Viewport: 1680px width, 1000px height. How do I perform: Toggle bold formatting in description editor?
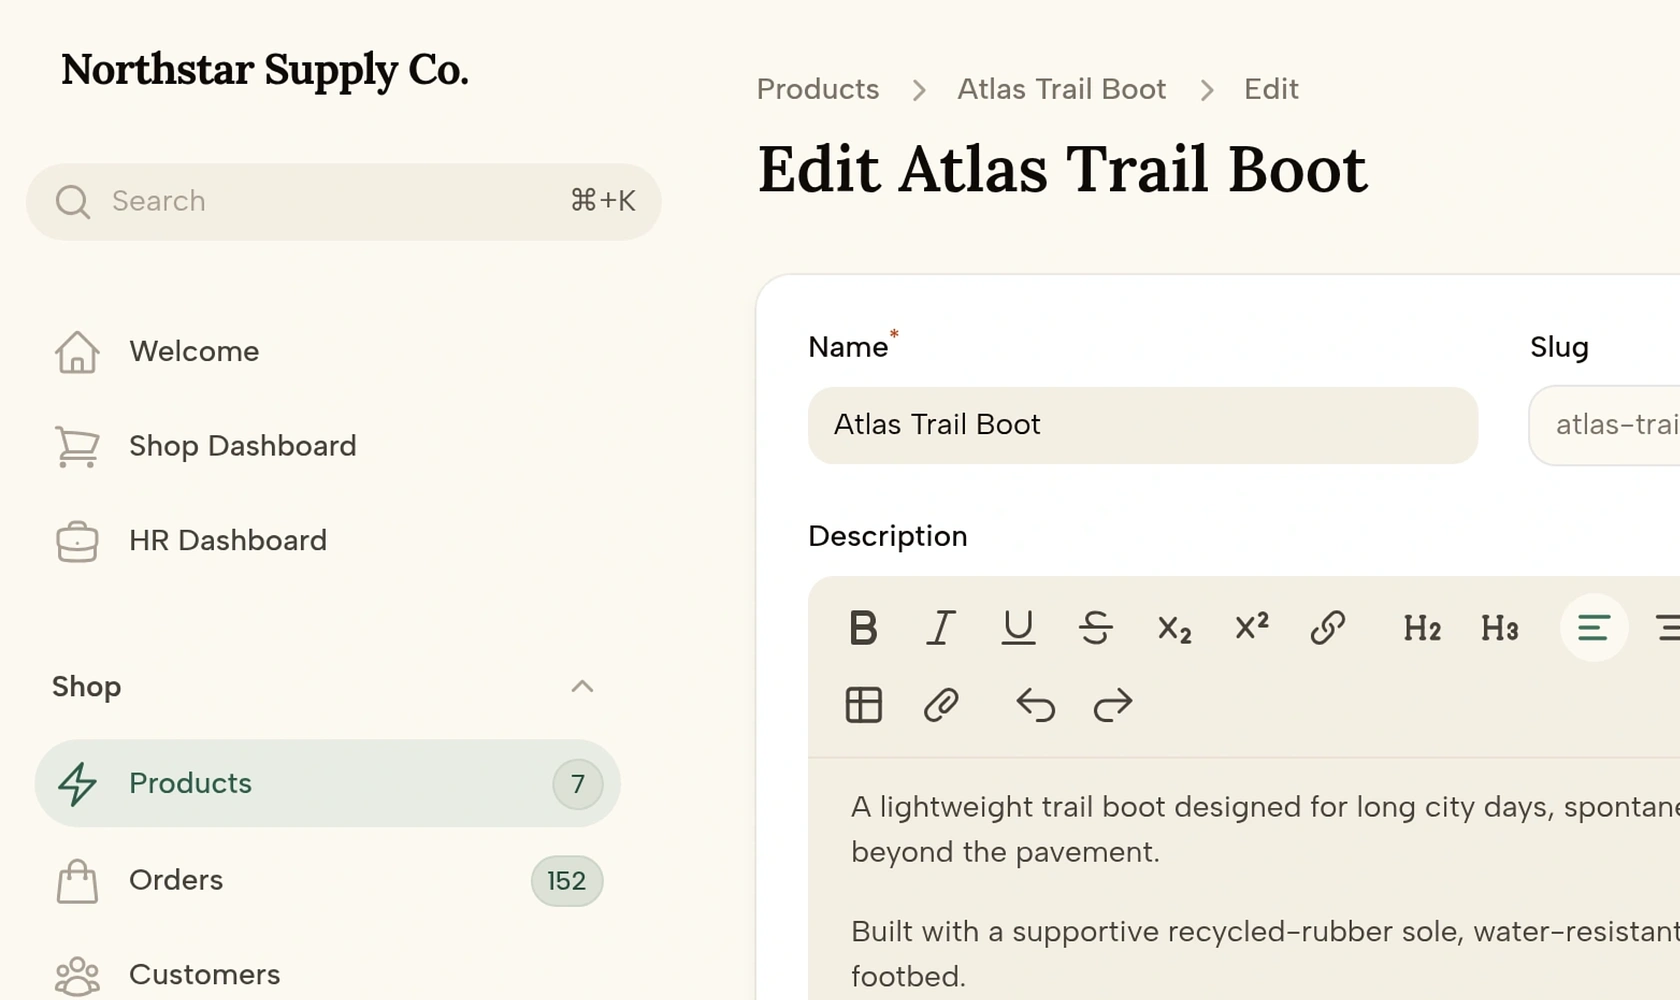click(x=863, y=628)
